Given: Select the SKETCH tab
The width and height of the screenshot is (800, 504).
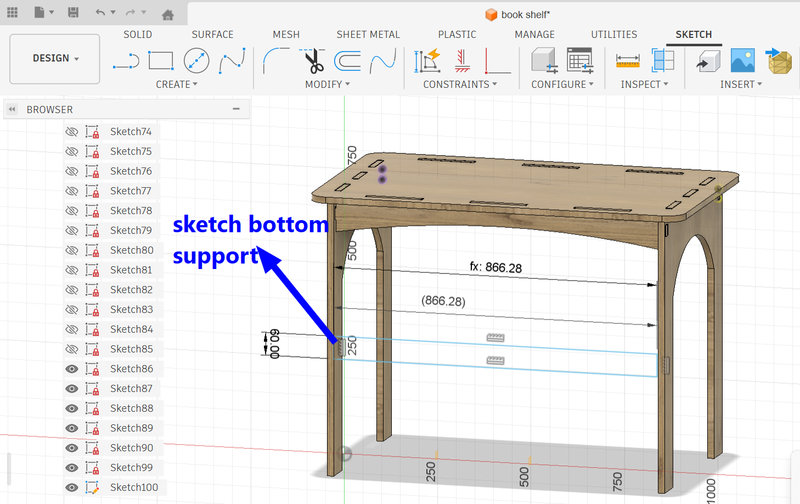Looking at the screenshot, I should pos(693,34).
